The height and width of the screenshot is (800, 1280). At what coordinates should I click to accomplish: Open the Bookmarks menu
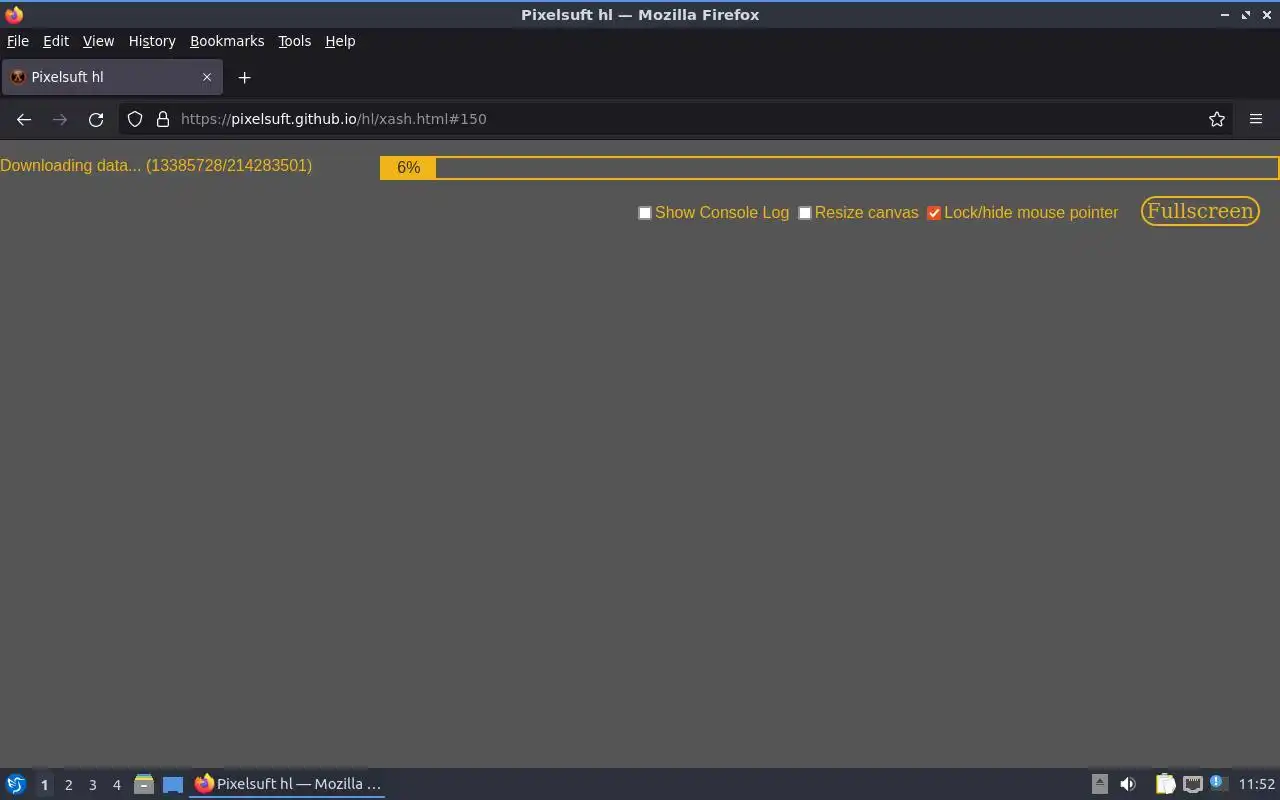click(x=227, y=41)
